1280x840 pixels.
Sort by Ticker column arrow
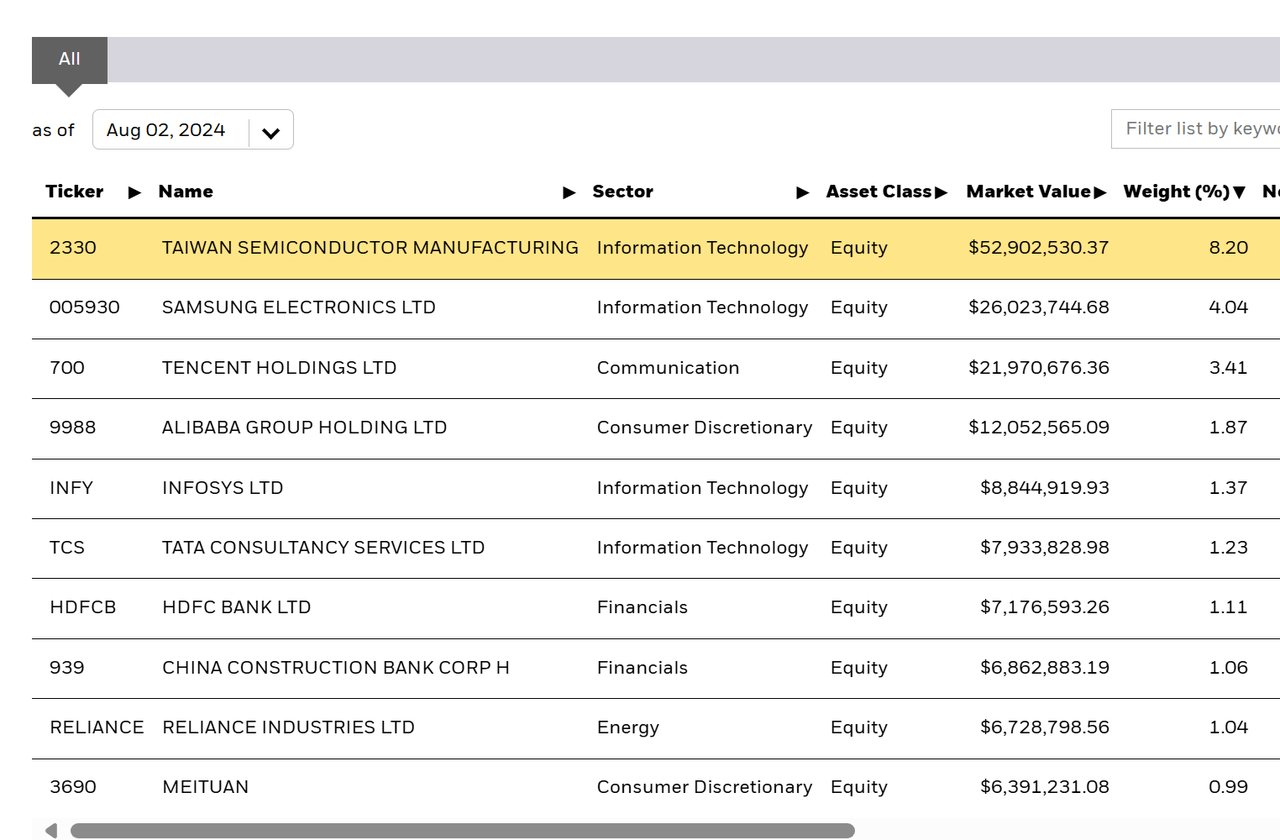tap(135, 192)
